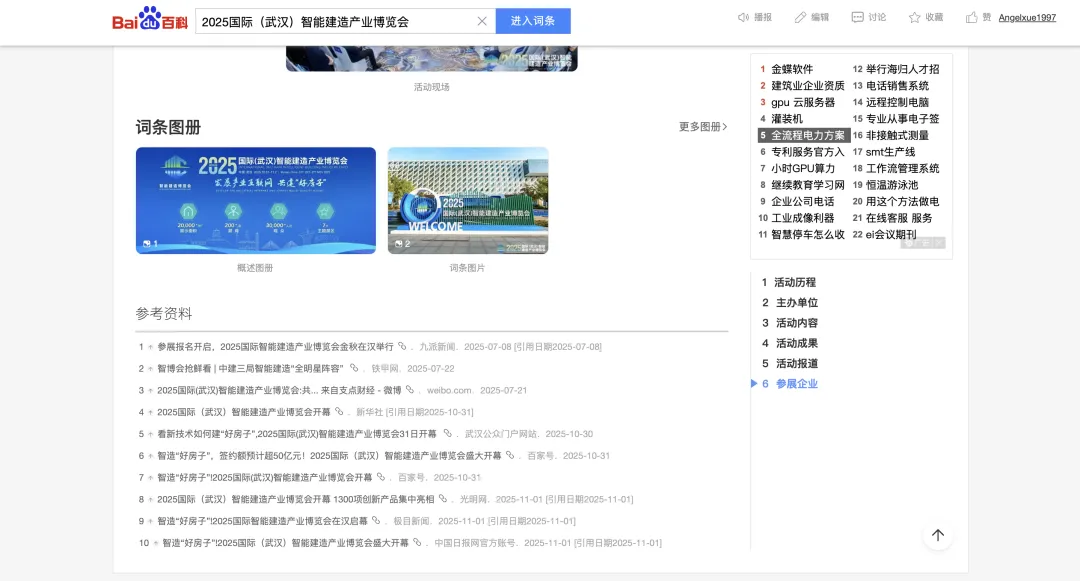The height and width of the screenshot is (581, 1080).
Task: Open reference 8 1300项创新产品集中亮相
Action: (295, 499)
